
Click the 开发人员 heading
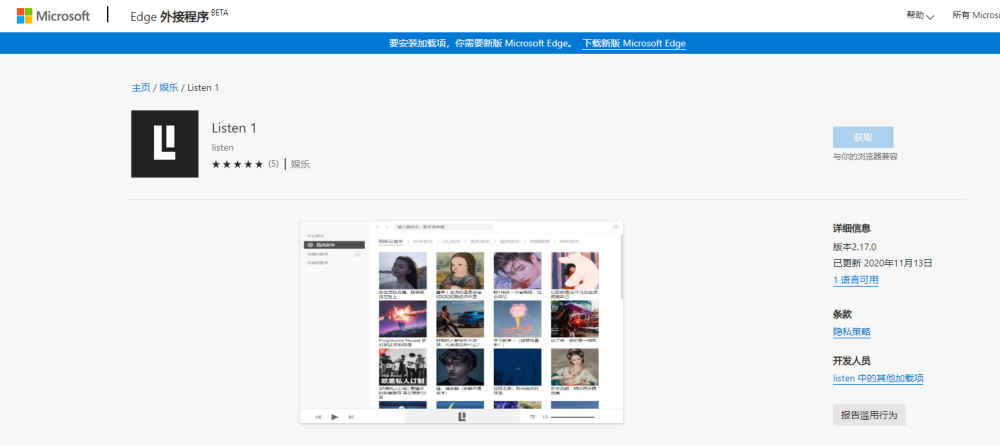click(x=852, y=361)
